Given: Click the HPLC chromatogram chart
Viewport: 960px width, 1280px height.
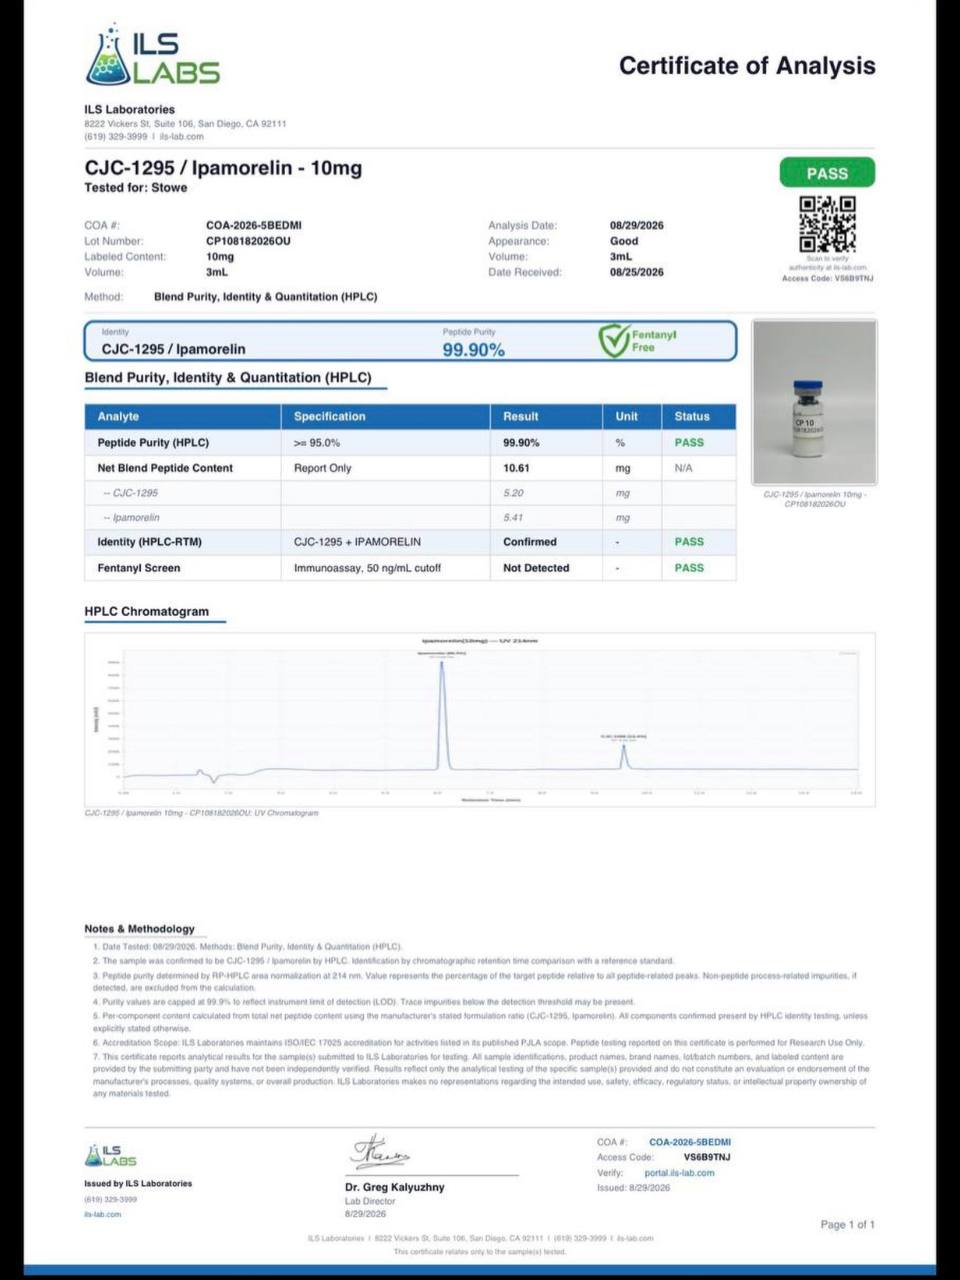Looking at the screenshot, I should [480, 719].
